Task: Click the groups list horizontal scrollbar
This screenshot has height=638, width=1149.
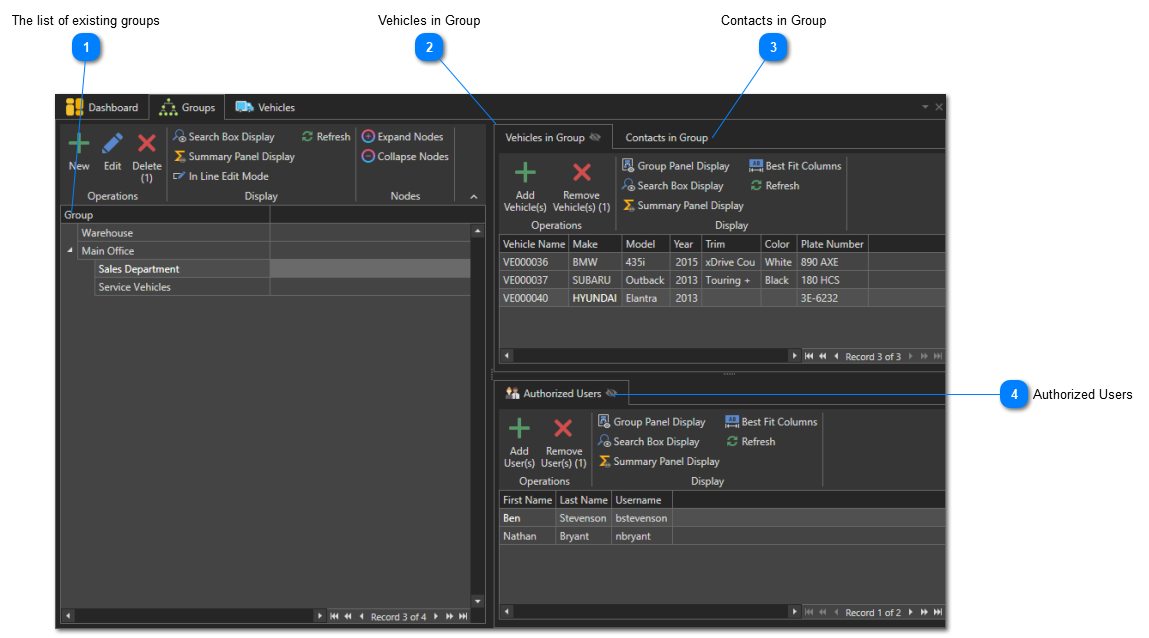Action: [x=190, y=617]
